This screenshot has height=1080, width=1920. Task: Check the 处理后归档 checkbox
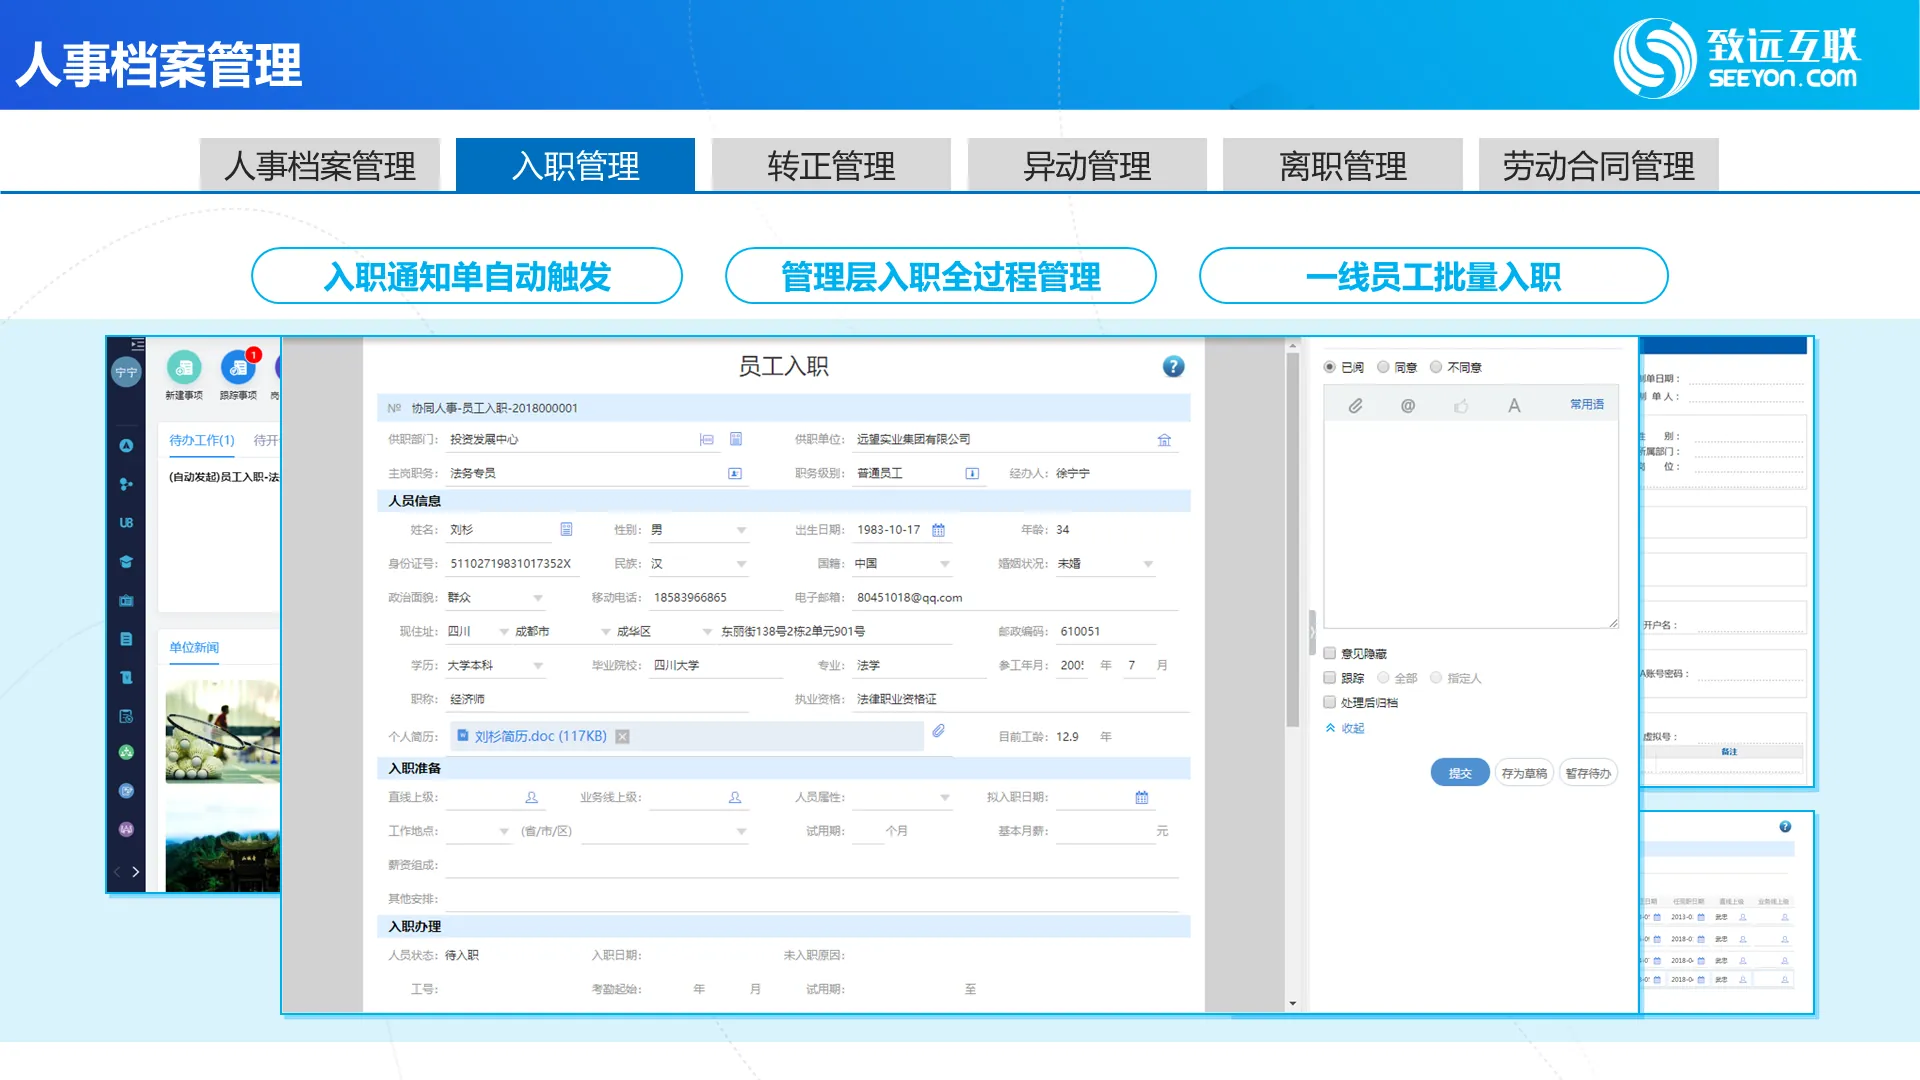(x=1330, y=702)
